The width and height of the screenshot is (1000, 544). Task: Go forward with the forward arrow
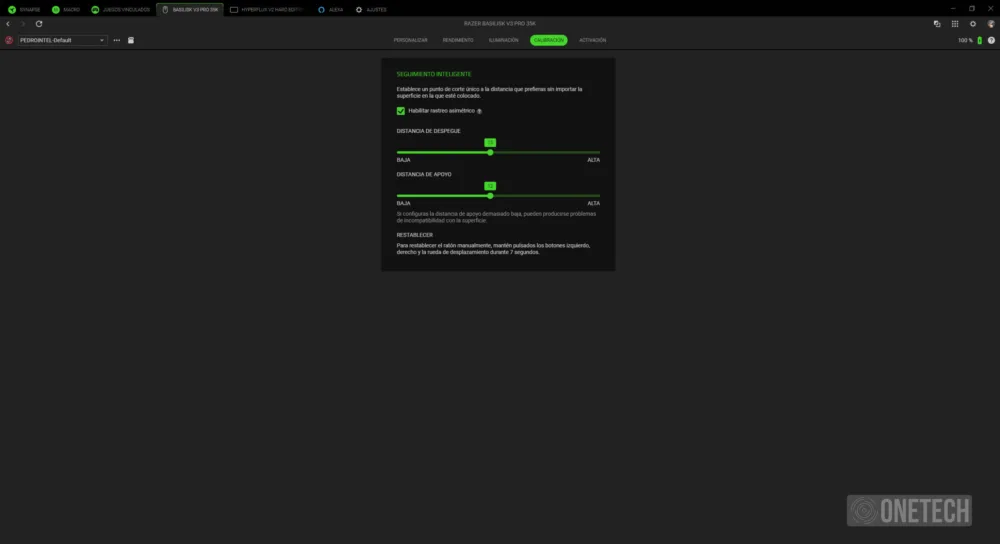click(23, 24)
